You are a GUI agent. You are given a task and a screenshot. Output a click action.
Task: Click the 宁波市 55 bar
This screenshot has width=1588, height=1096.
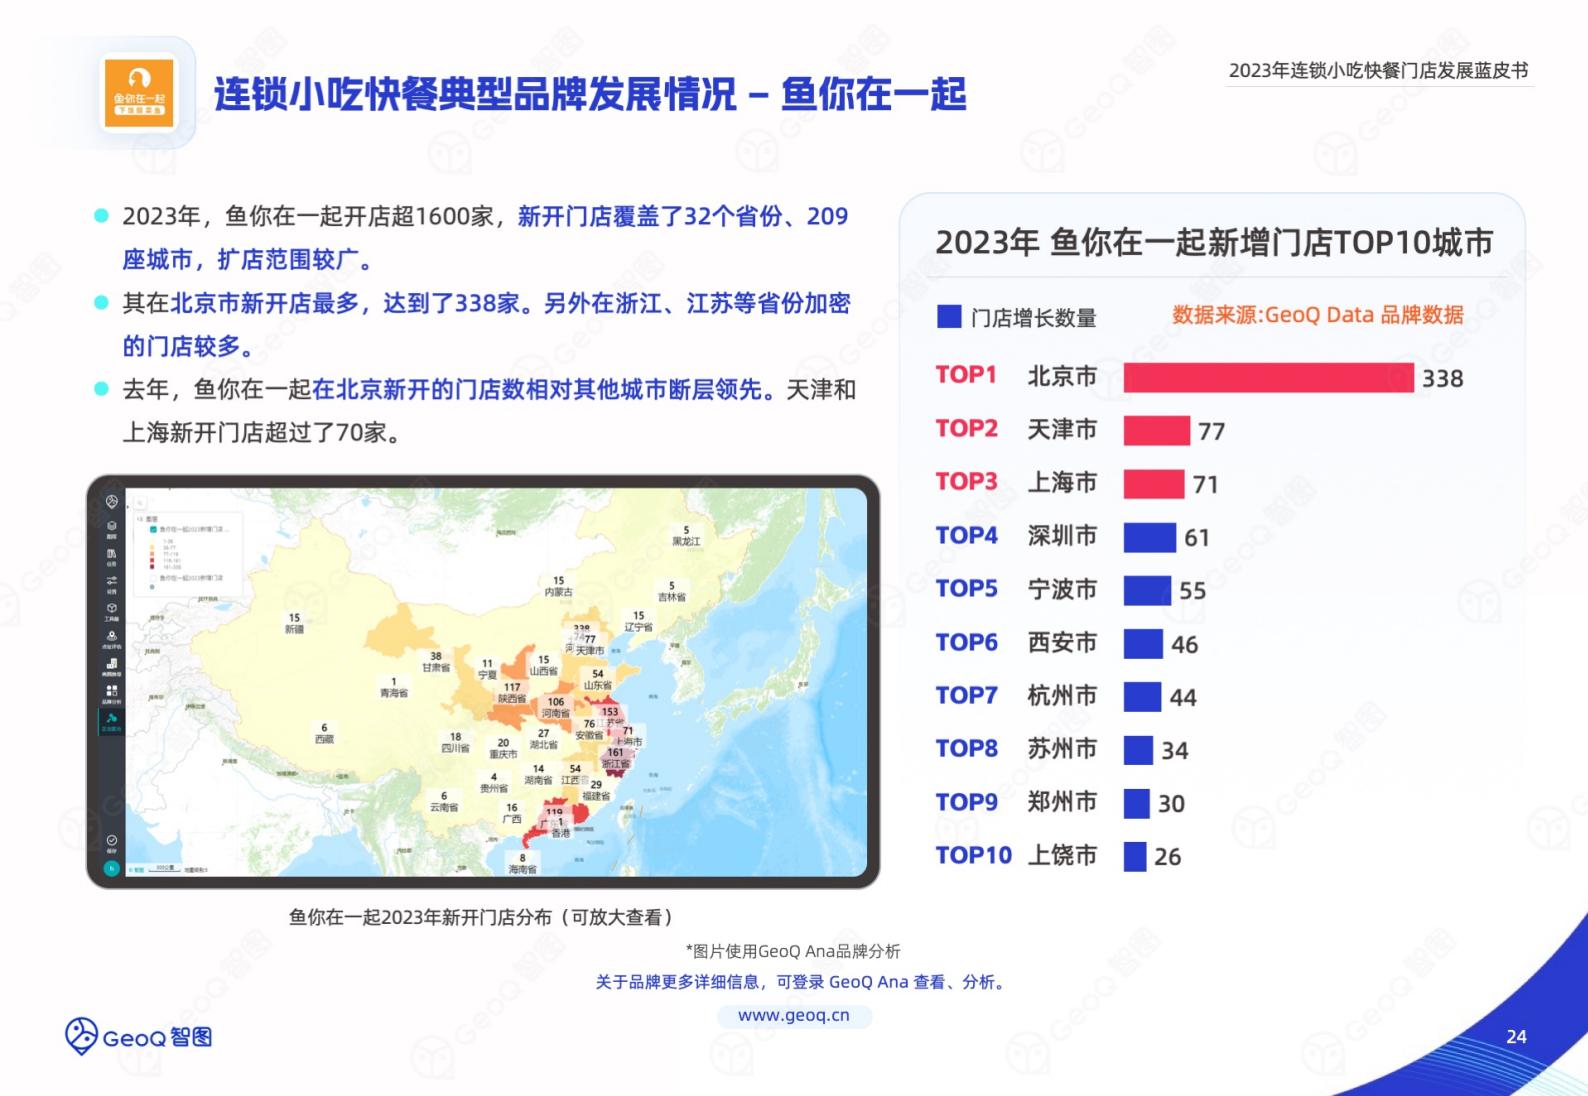(1147, 590)
